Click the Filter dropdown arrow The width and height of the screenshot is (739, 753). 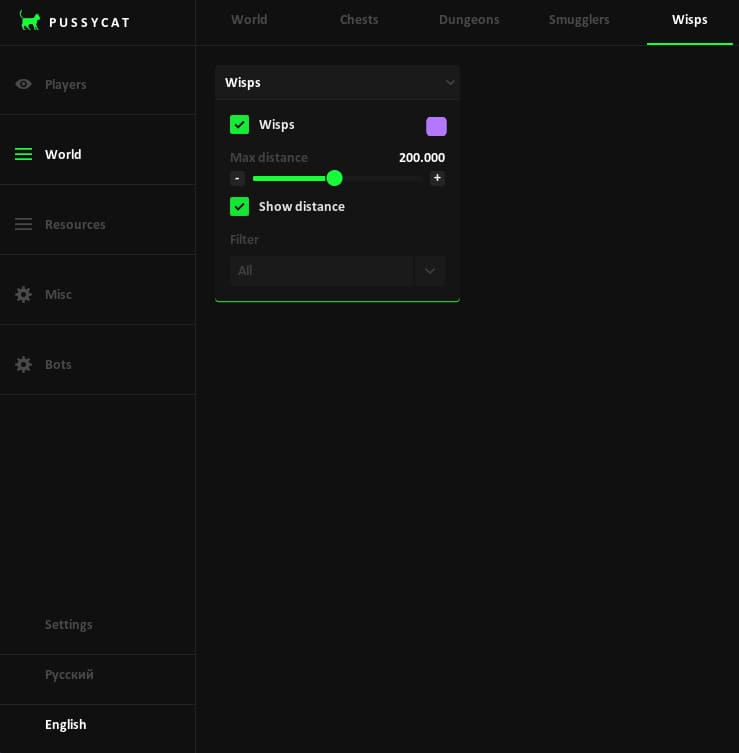[430, 271]
